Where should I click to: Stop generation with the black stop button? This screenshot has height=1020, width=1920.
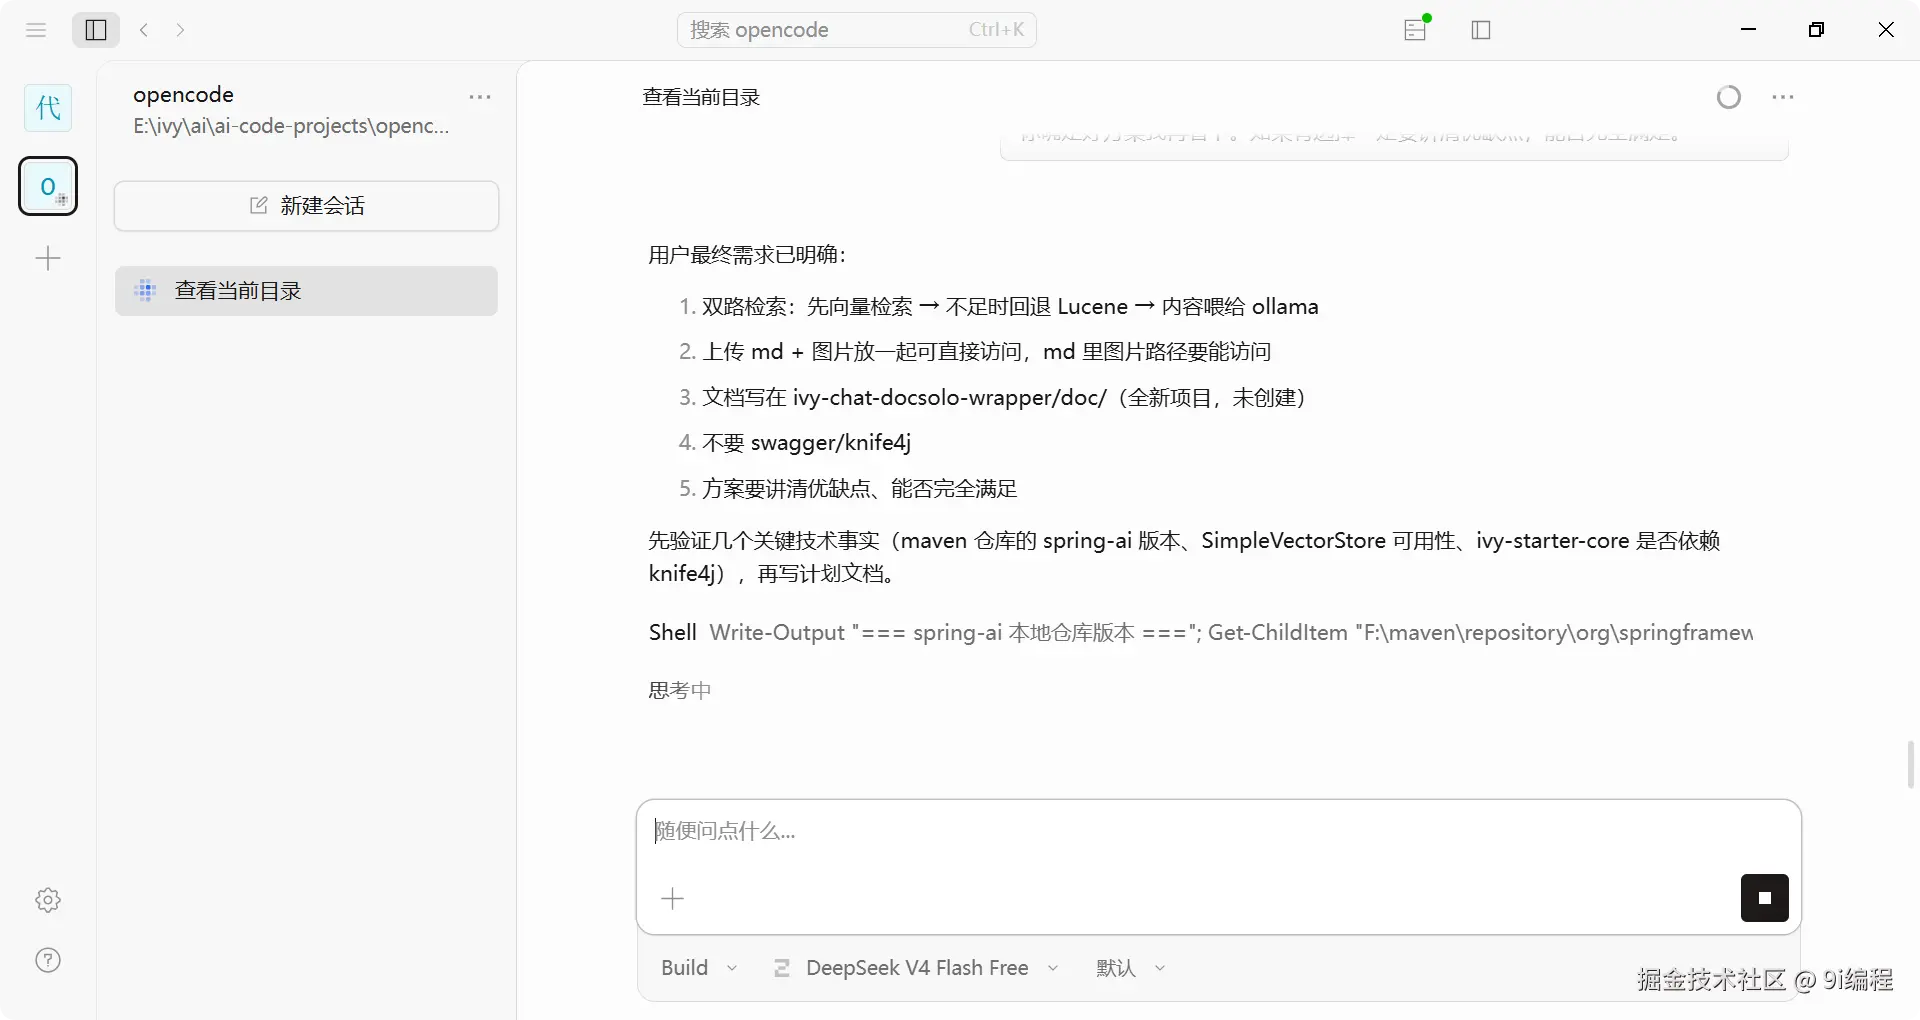[1764, 898]
